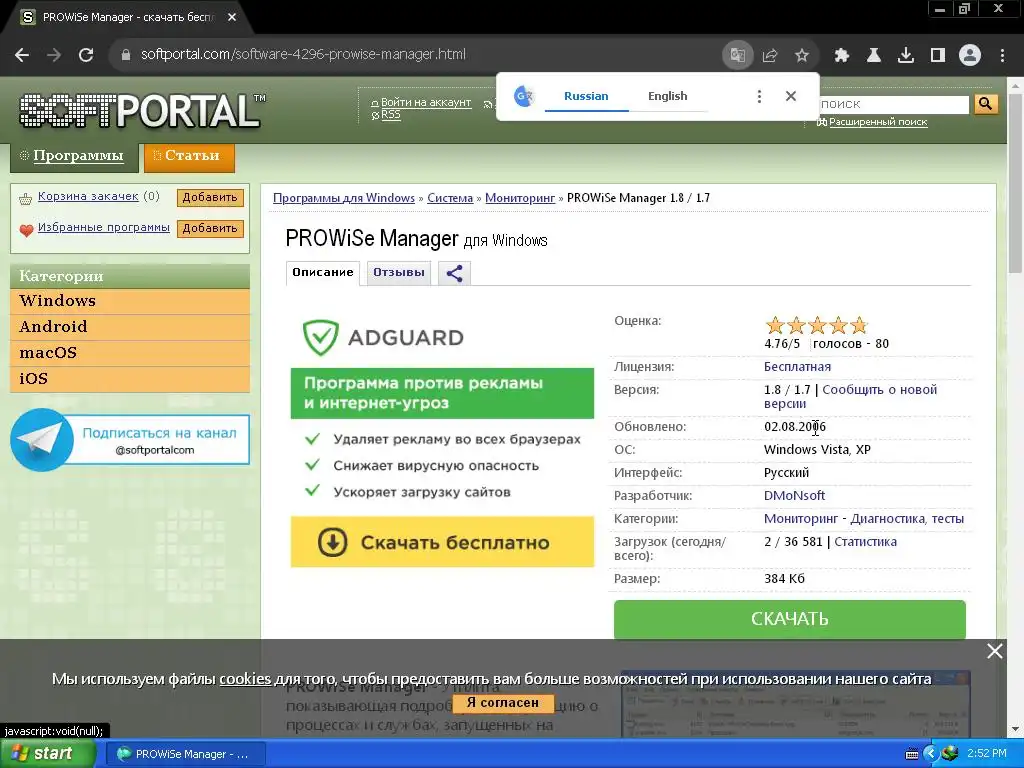The height and width of the screenshot is (768, 1024).
Task: Open Избранные программы link
Action: pos(104,227)
